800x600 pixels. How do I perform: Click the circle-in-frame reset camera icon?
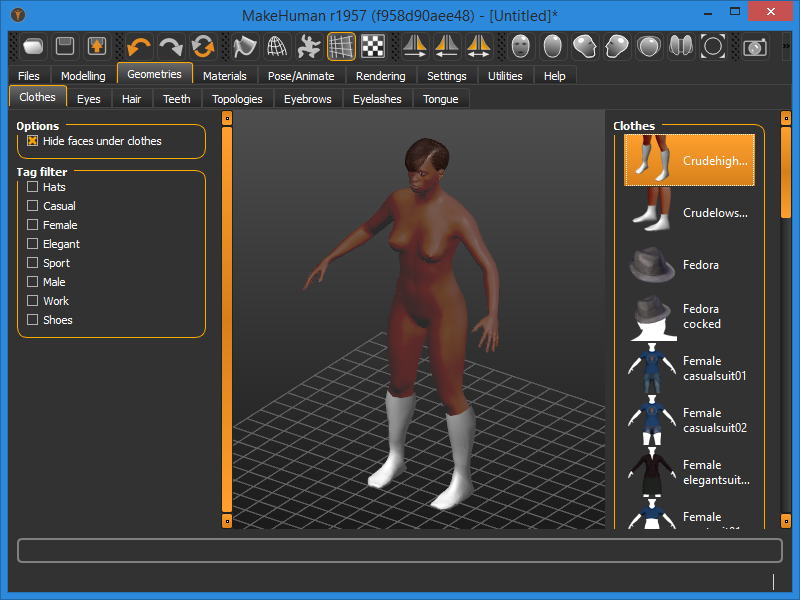click(713, 46)
